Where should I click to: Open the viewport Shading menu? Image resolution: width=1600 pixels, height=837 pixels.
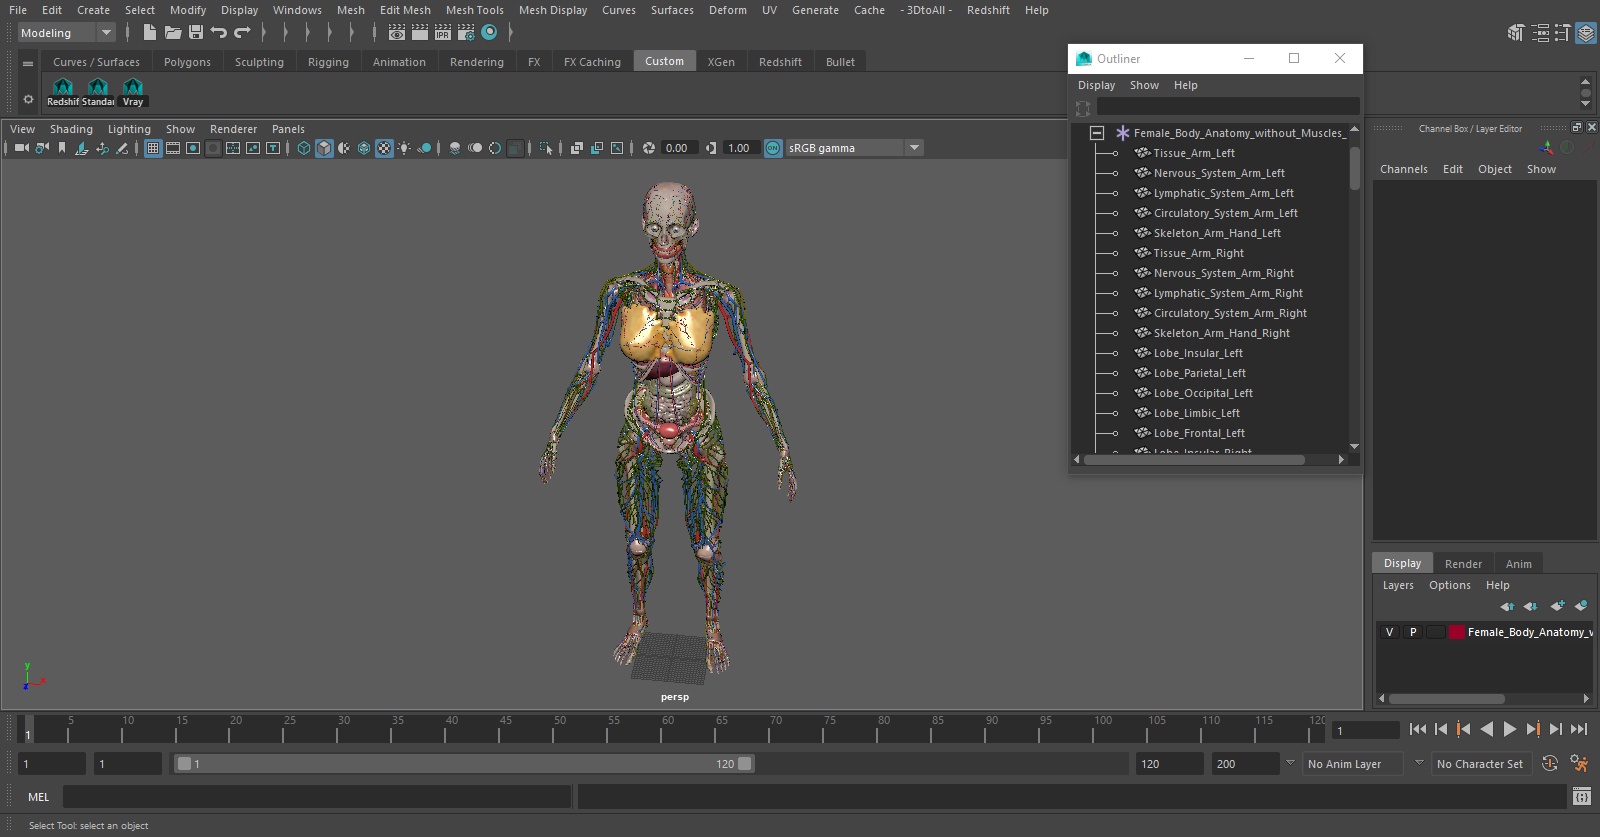pos(71,129)
